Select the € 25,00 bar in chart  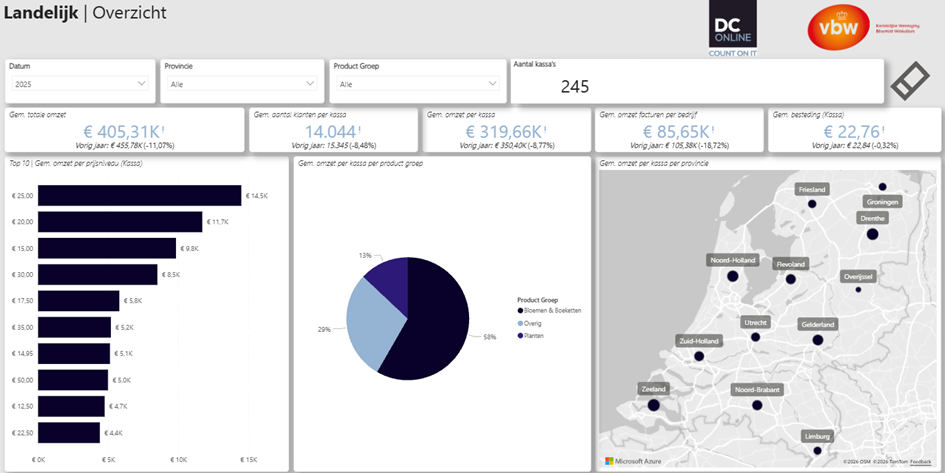coord(139,195)
